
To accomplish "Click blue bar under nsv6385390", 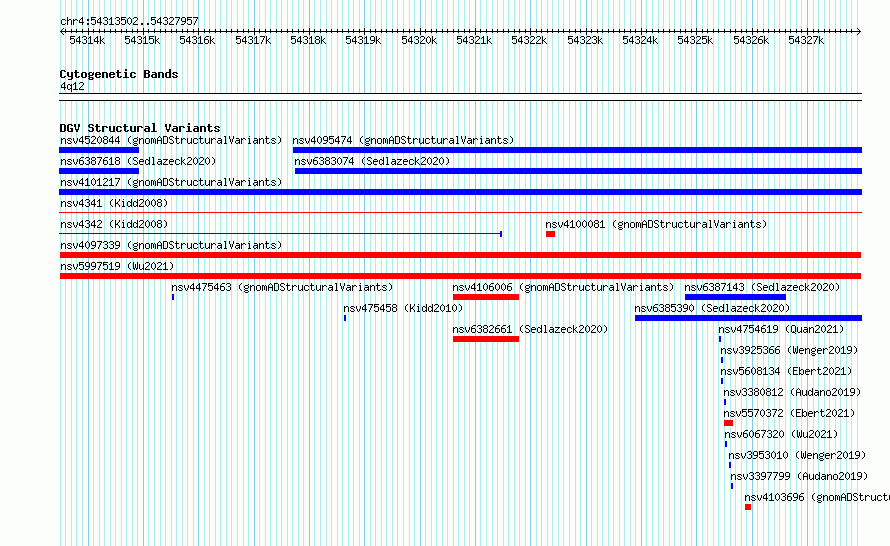I will [748, 318].
